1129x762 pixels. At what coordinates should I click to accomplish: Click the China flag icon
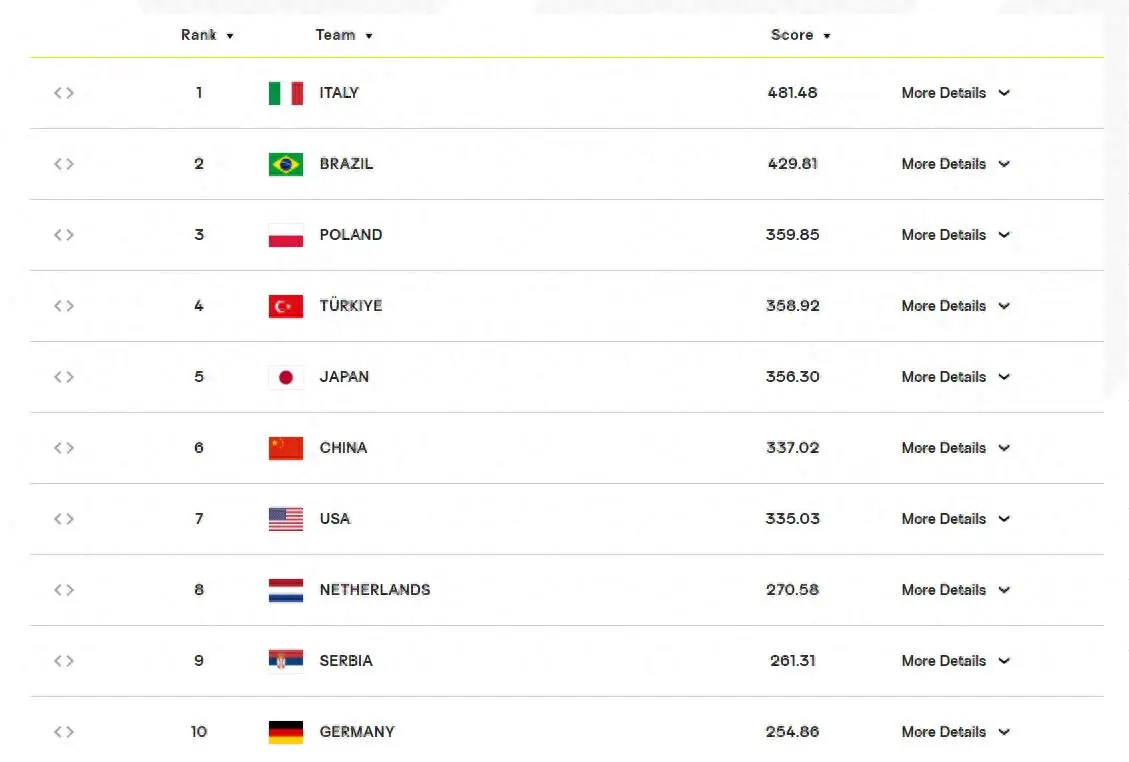286,448
